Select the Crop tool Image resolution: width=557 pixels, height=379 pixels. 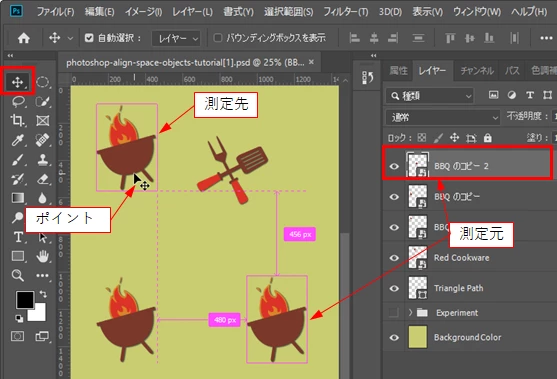point(17,121)
